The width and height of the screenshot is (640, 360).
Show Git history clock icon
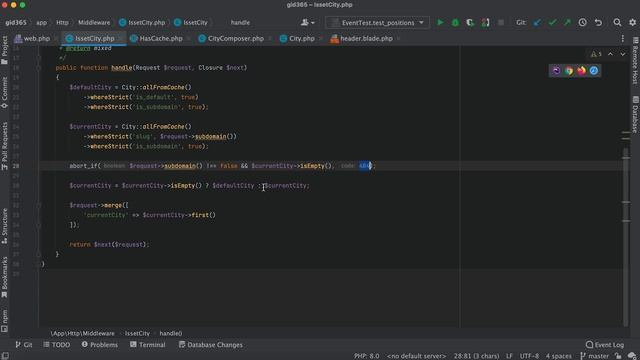582,22
